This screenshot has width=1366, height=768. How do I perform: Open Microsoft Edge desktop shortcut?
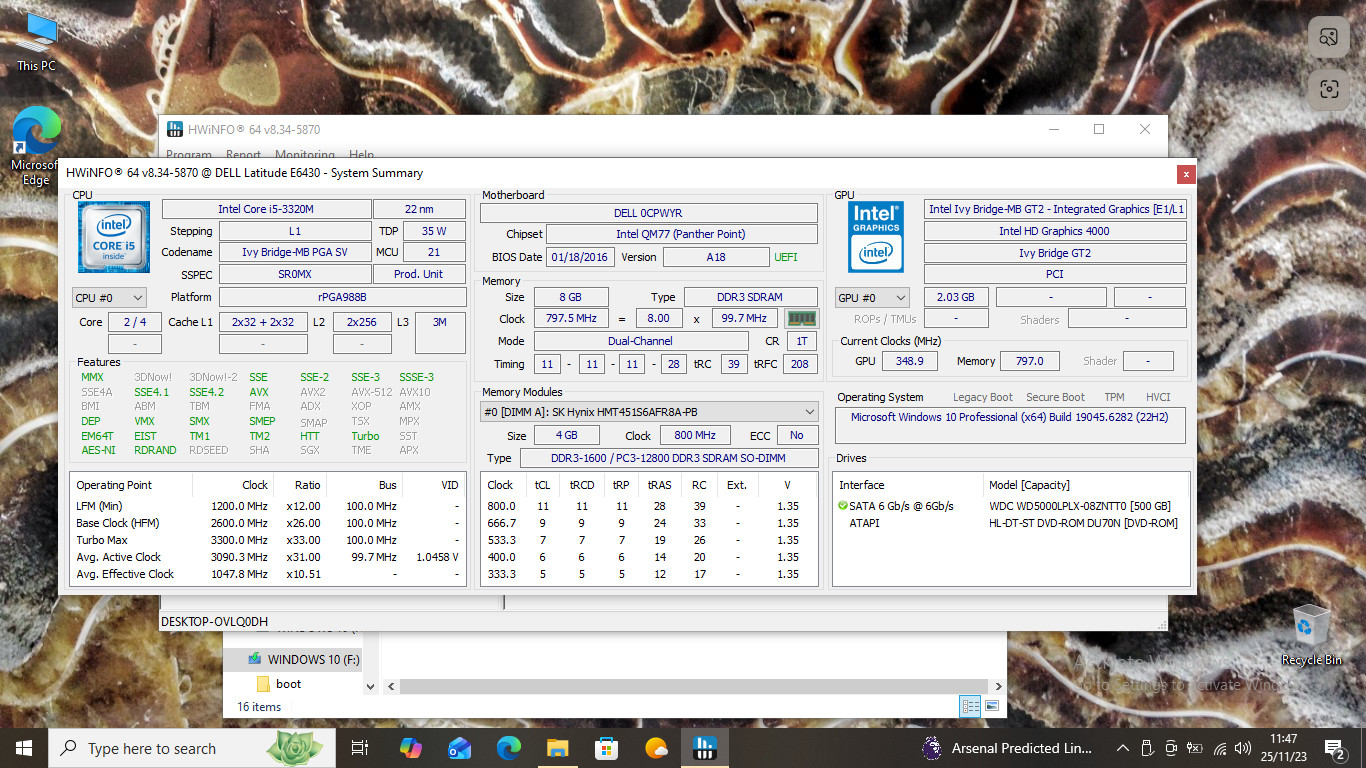36,146
